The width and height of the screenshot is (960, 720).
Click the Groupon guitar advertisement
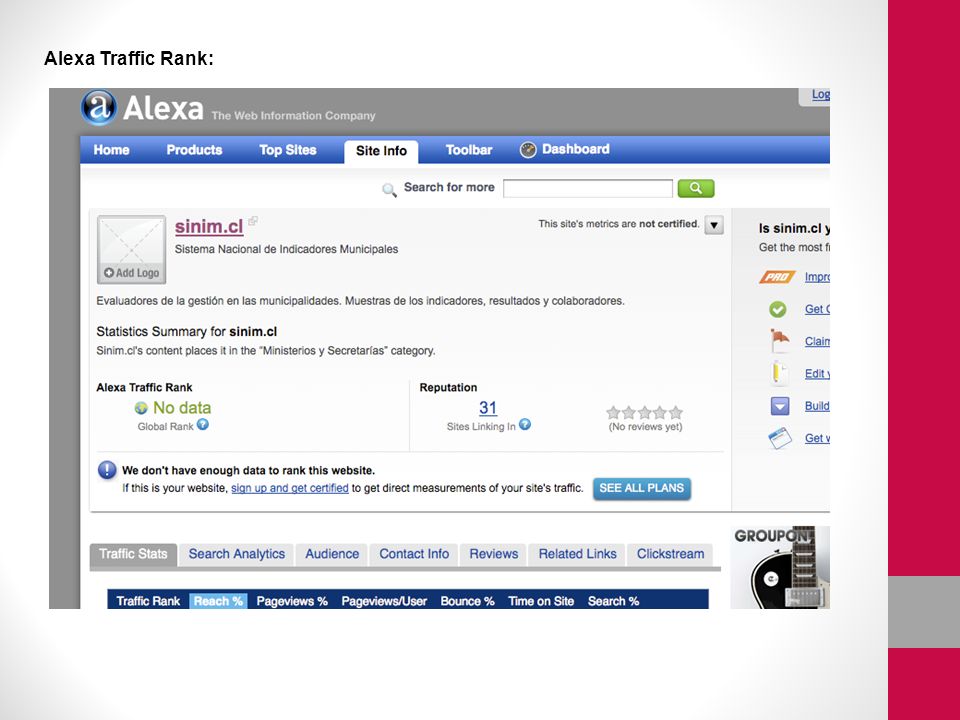(x=780, y=567)
